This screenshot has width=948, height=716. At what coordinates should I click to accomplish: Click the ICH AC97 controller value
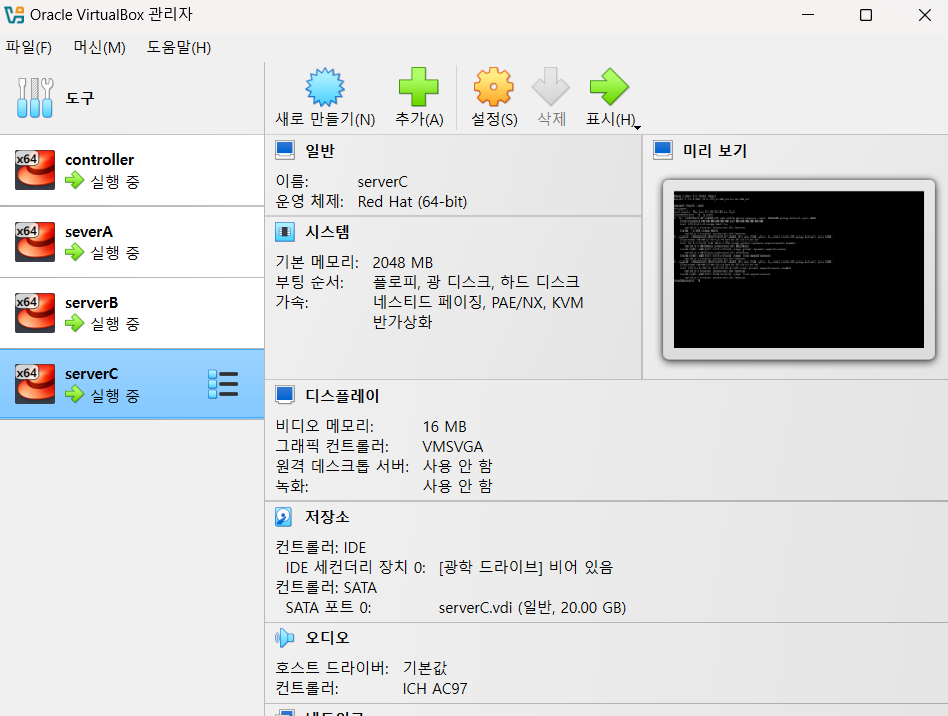(435, 688)
